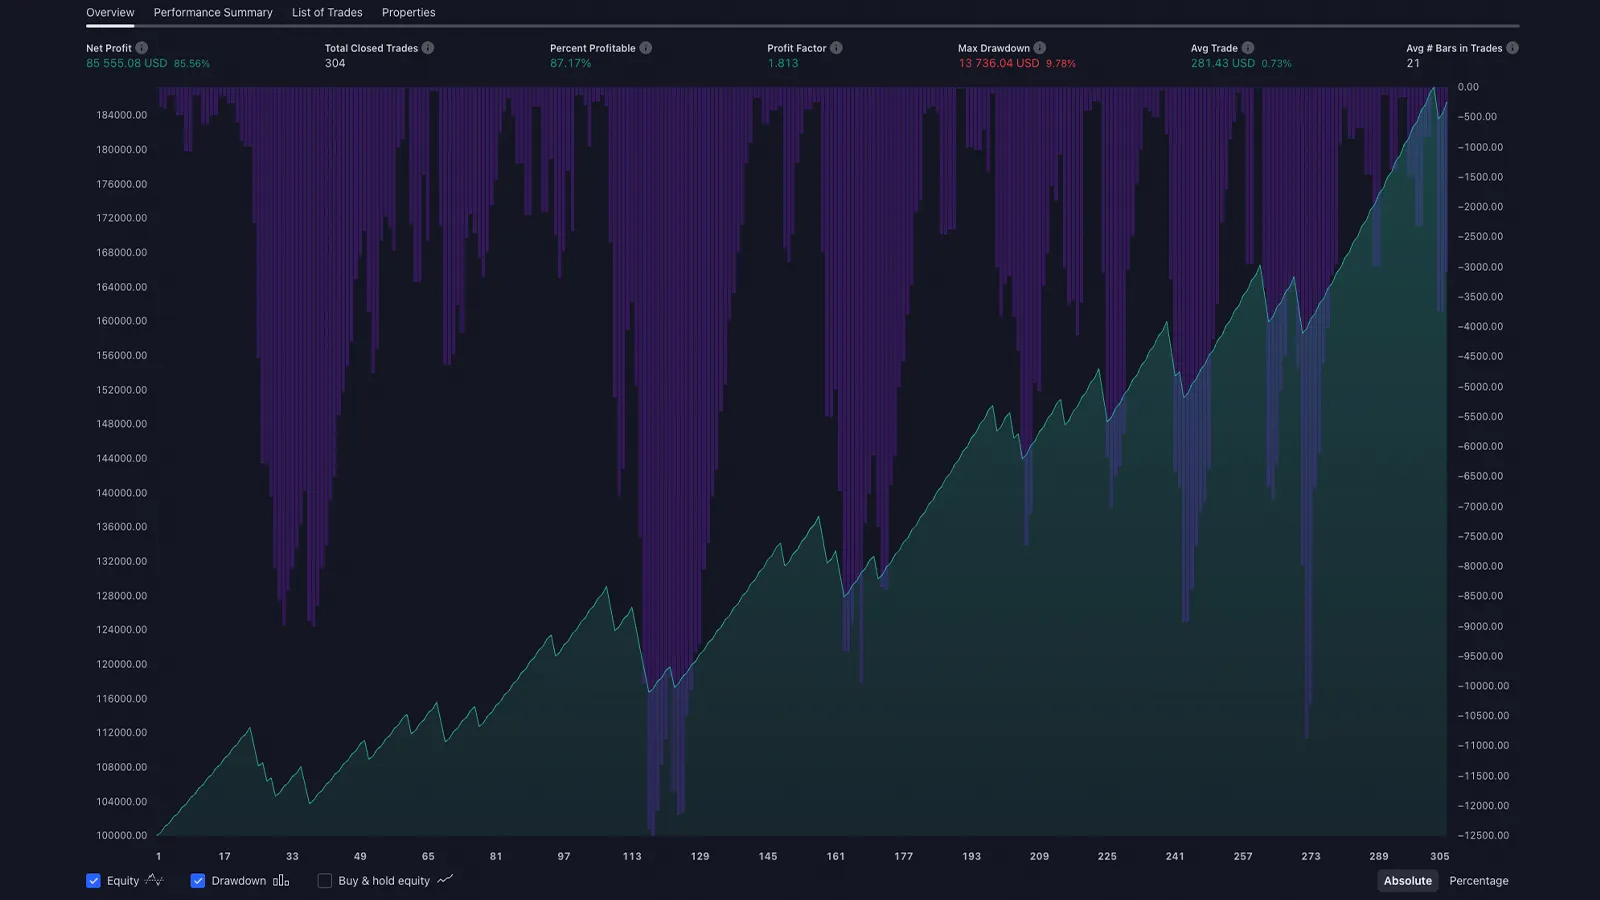The height and width of the screenshot is (900, 1600).
Task: Open the Percent Profitable info icon
Action: pos(646,47)
